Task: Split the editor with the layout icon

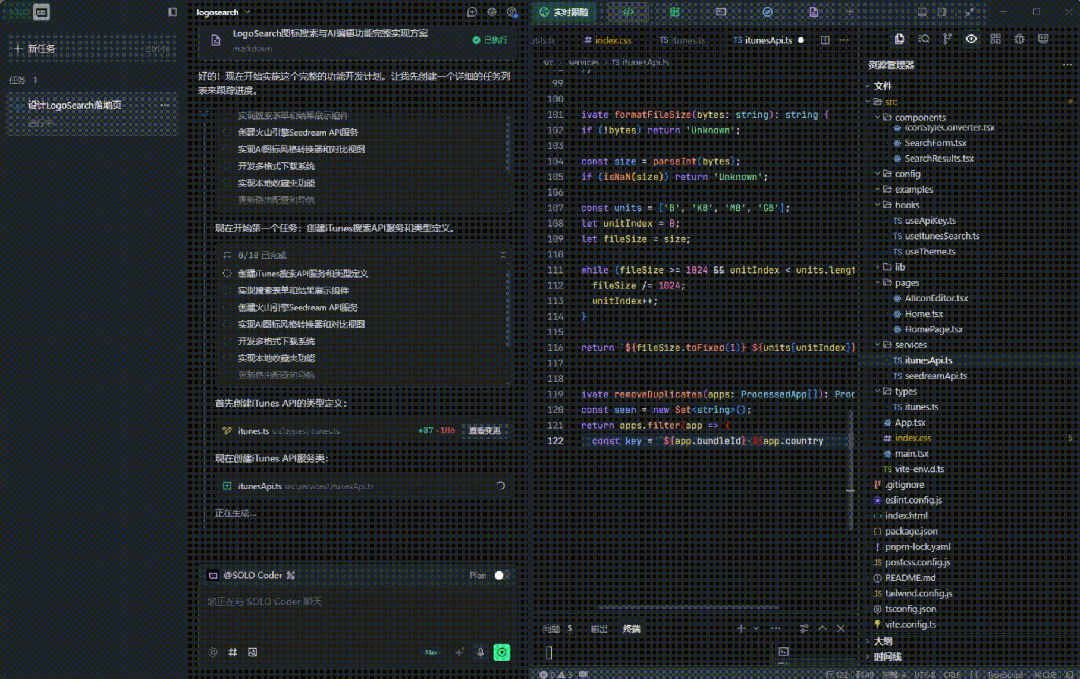Action: [825, 41]
